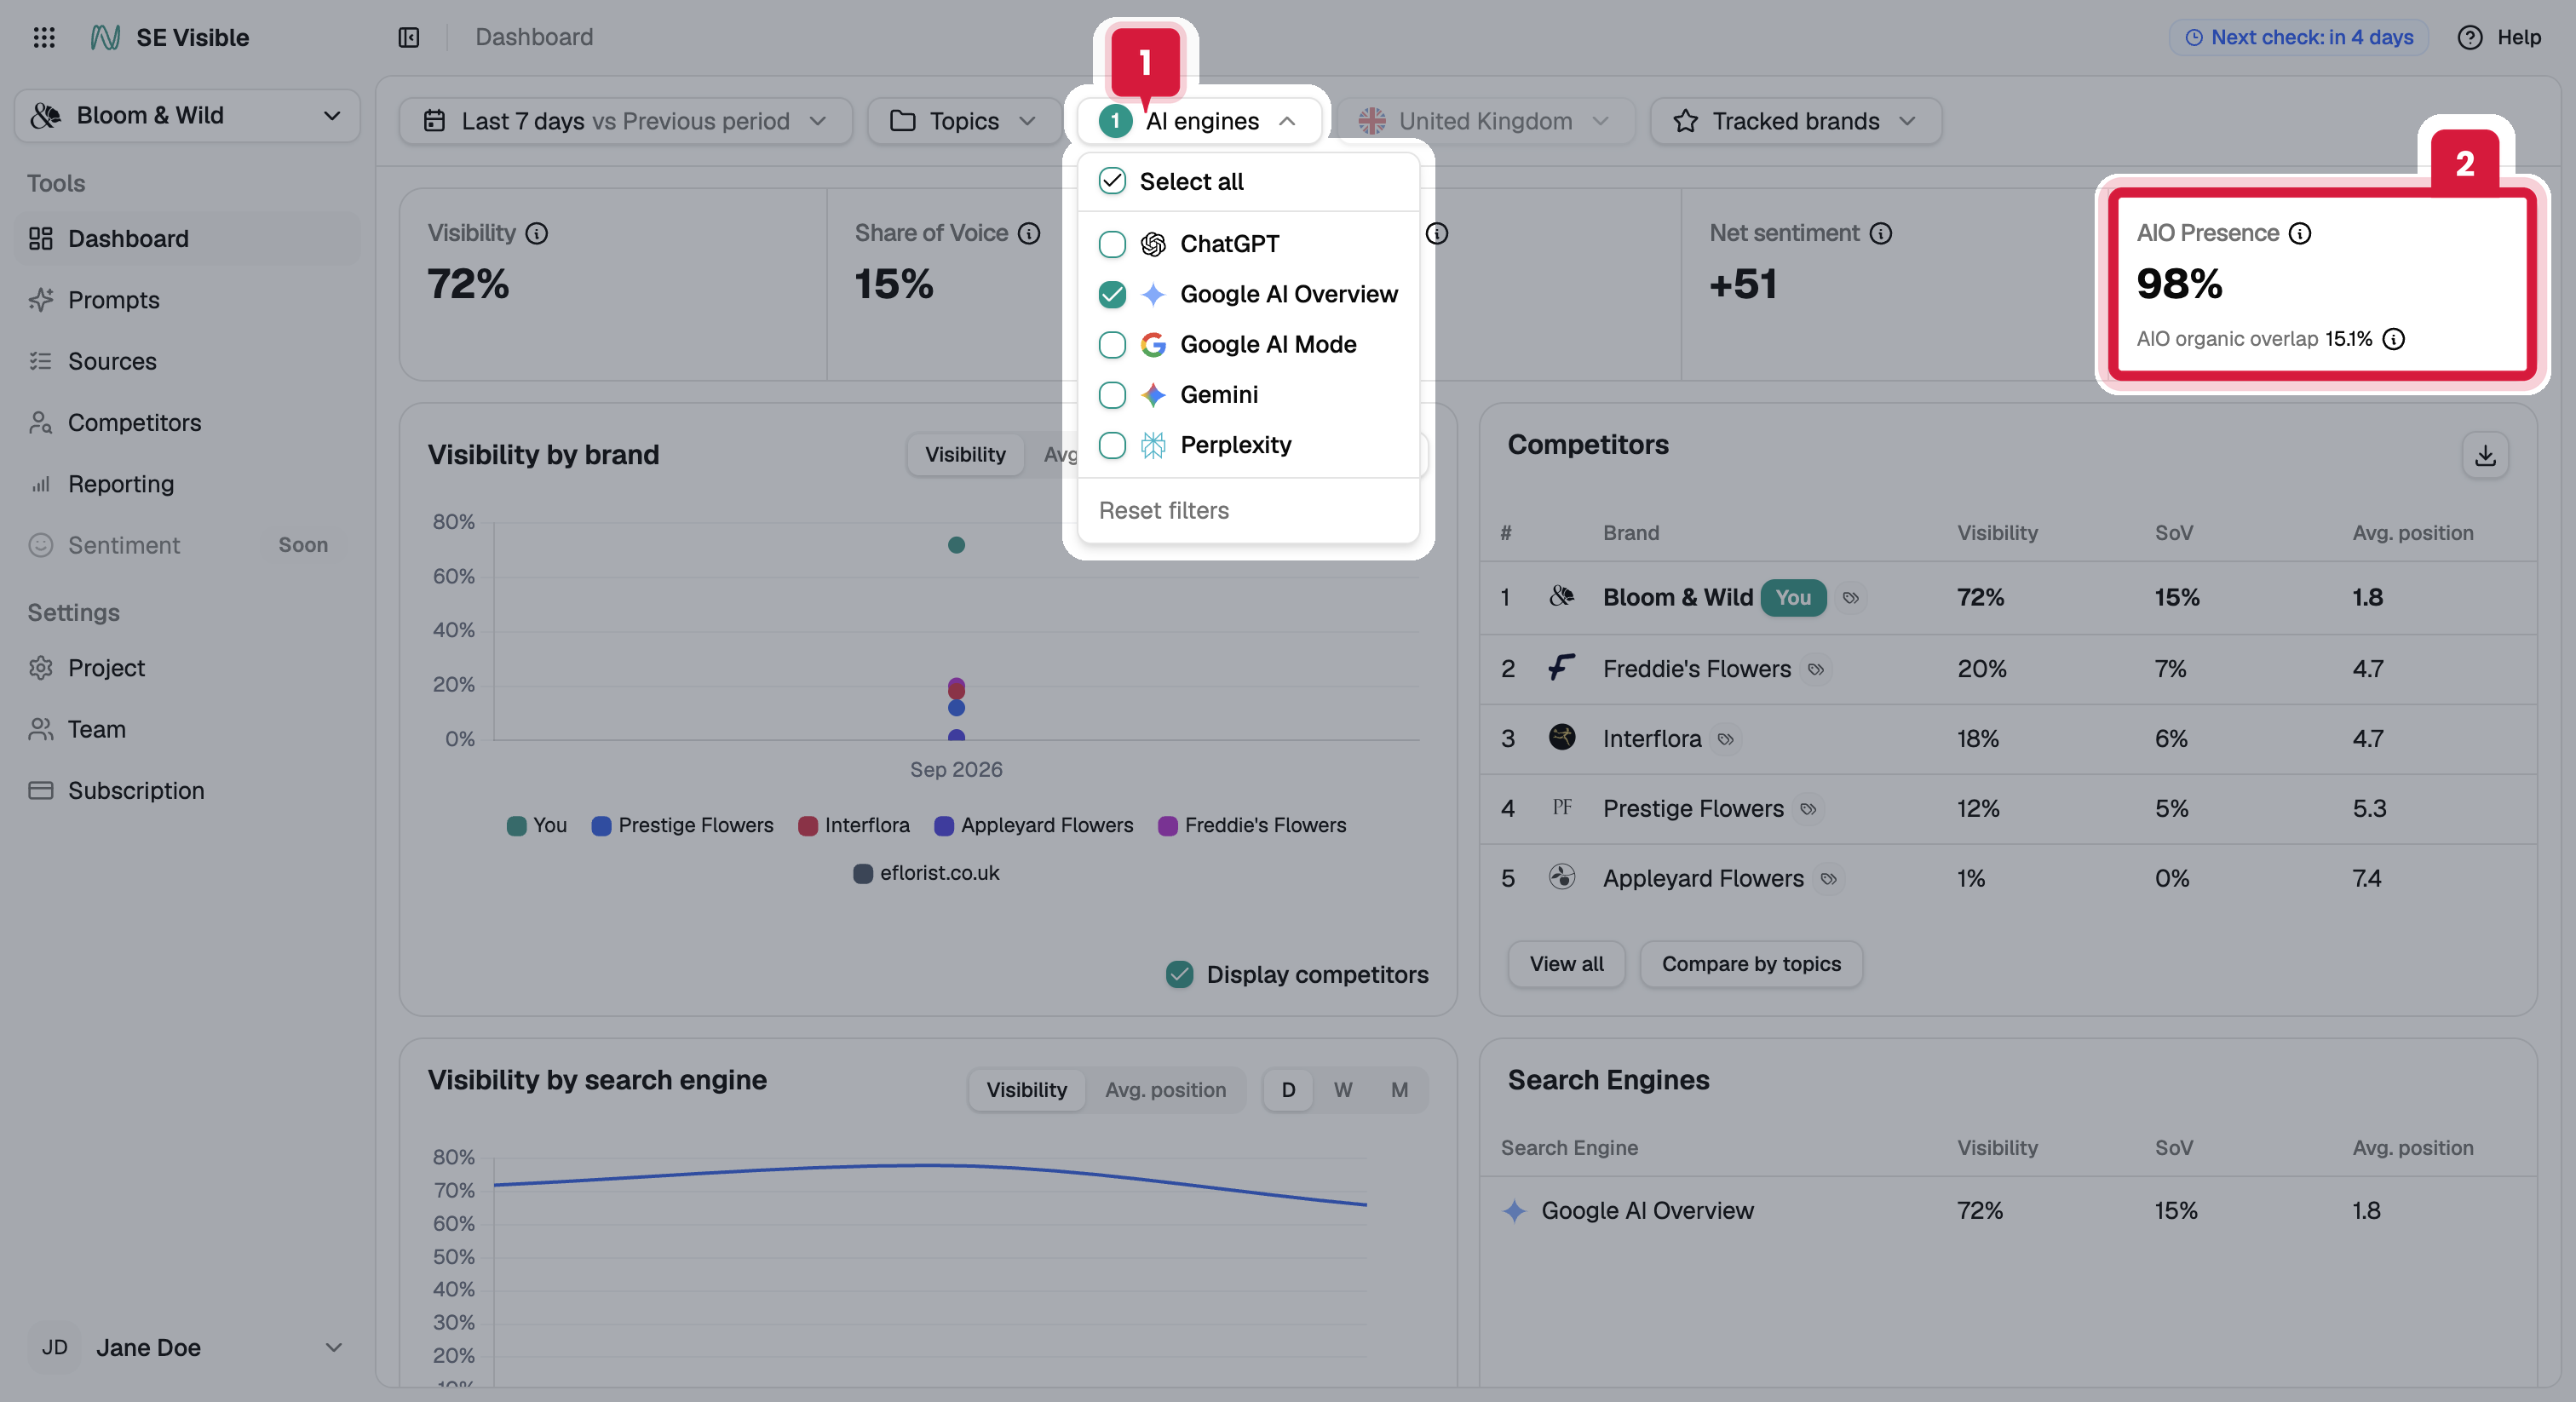2576x1402 pixels.
Task: Open the Help icon
Action: point(2469,37)
